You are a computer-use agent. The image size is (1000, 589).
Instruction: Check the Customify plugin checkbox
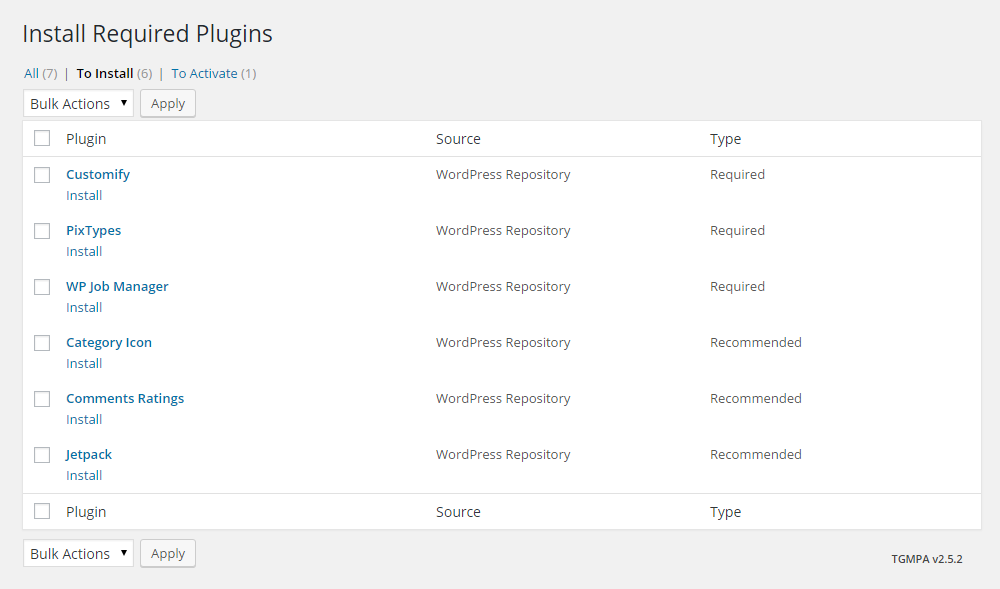point(42,175)
